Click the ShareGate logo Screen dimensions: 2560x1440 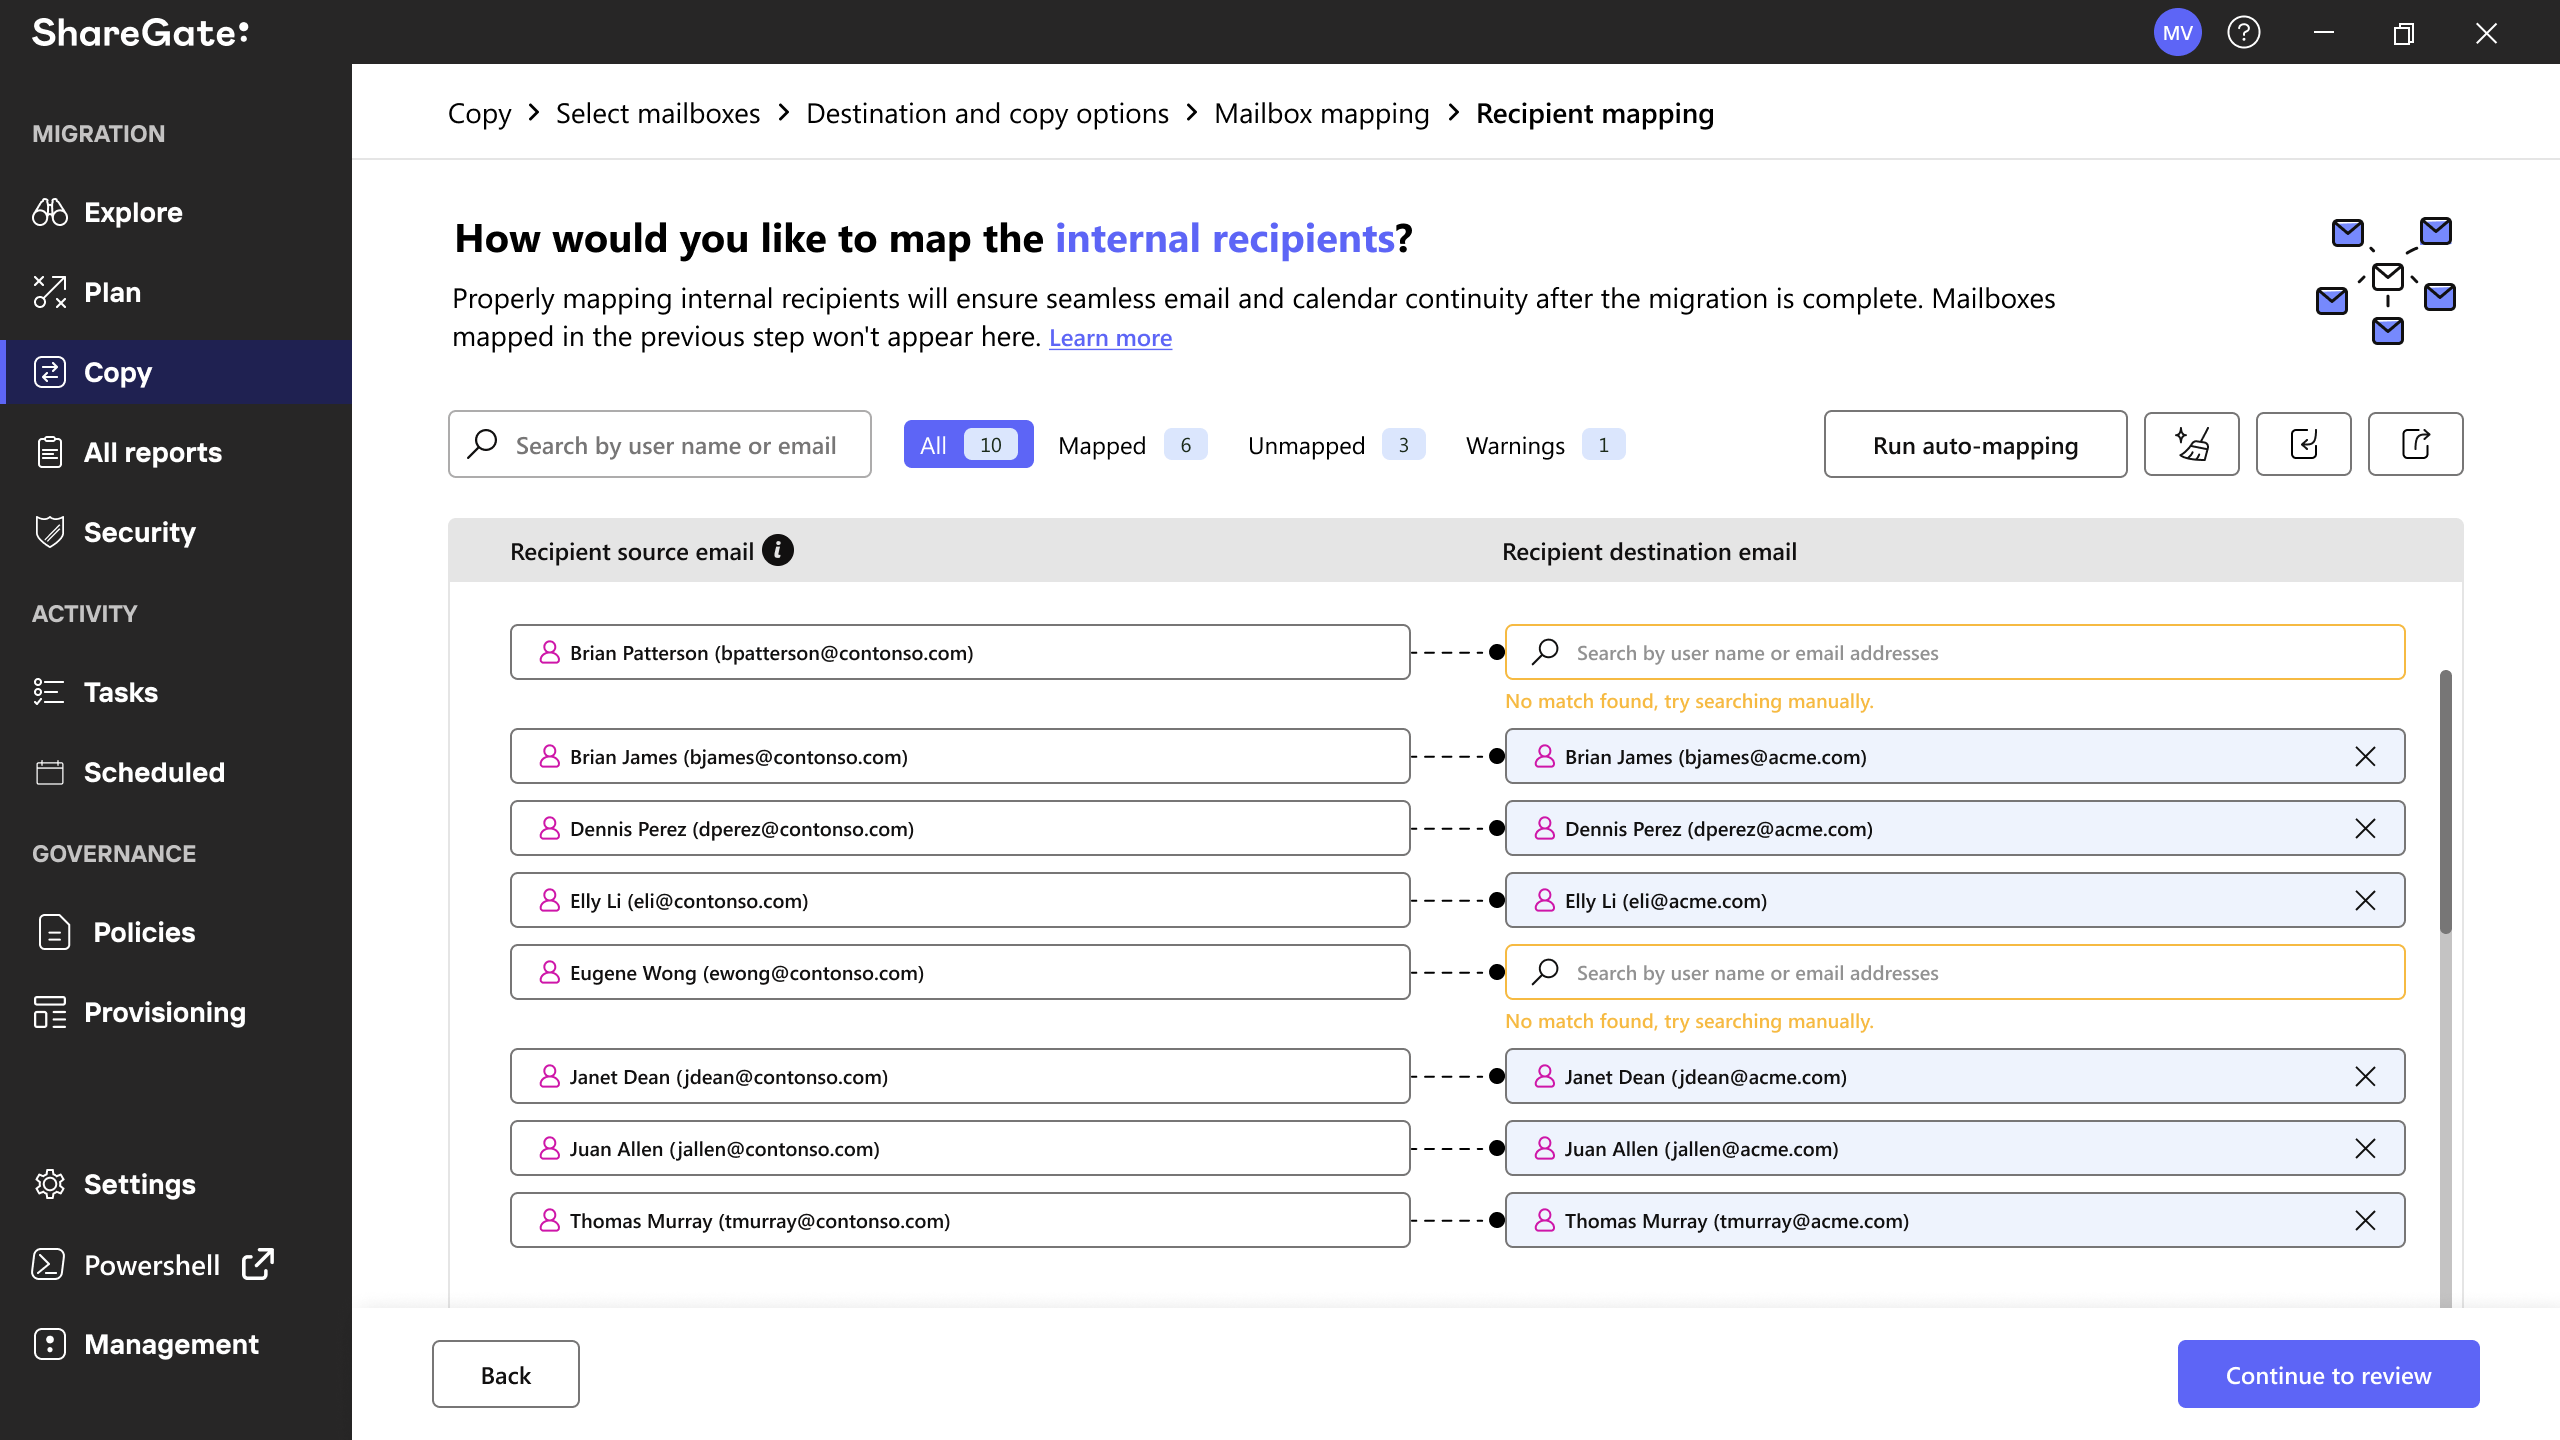tap(140, 33)
